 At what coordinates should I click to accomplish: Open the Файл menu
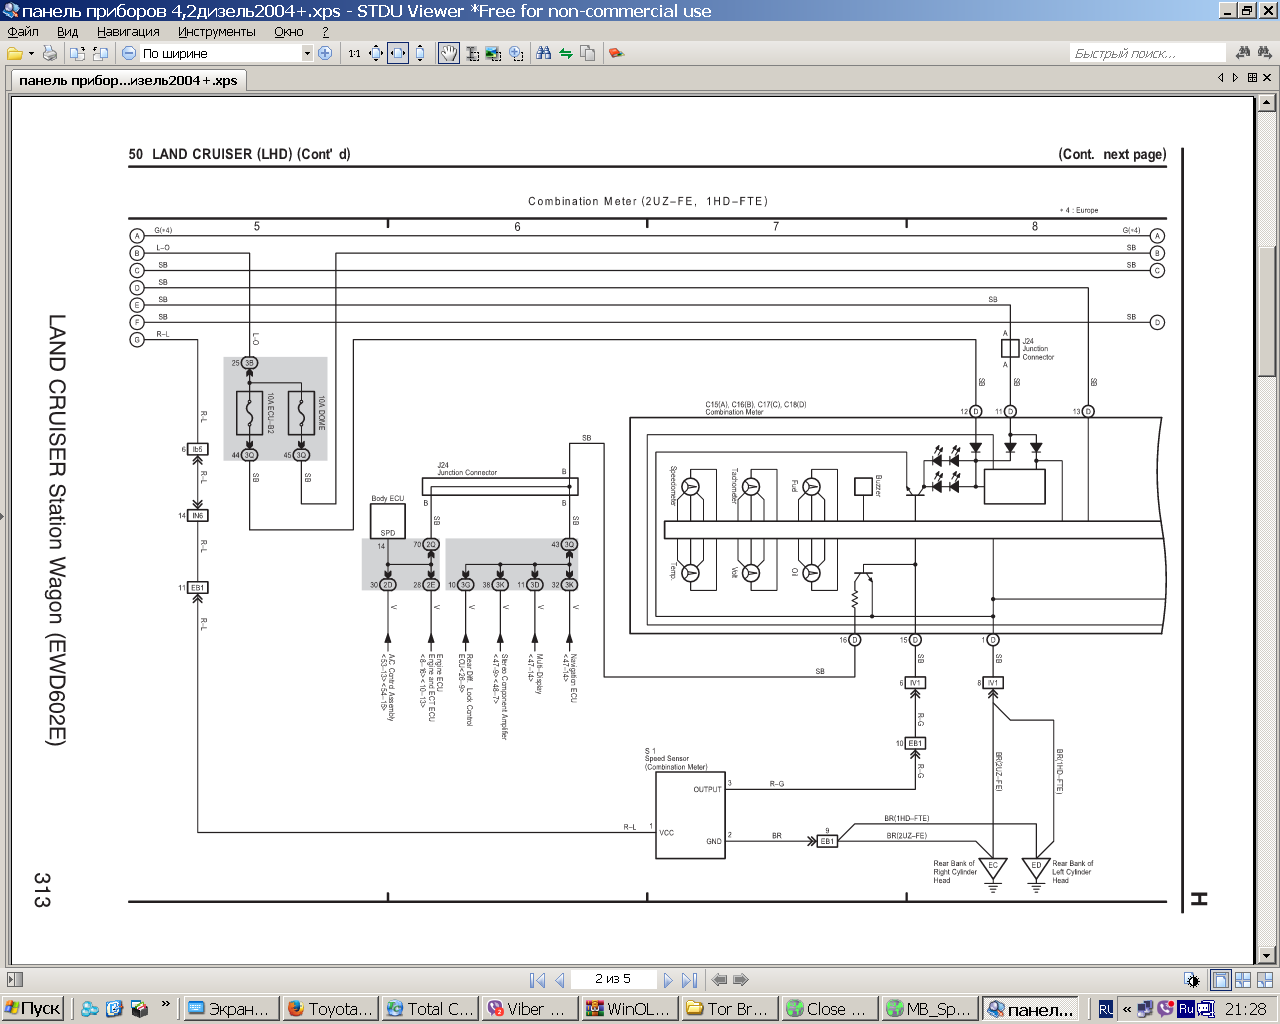23,32
